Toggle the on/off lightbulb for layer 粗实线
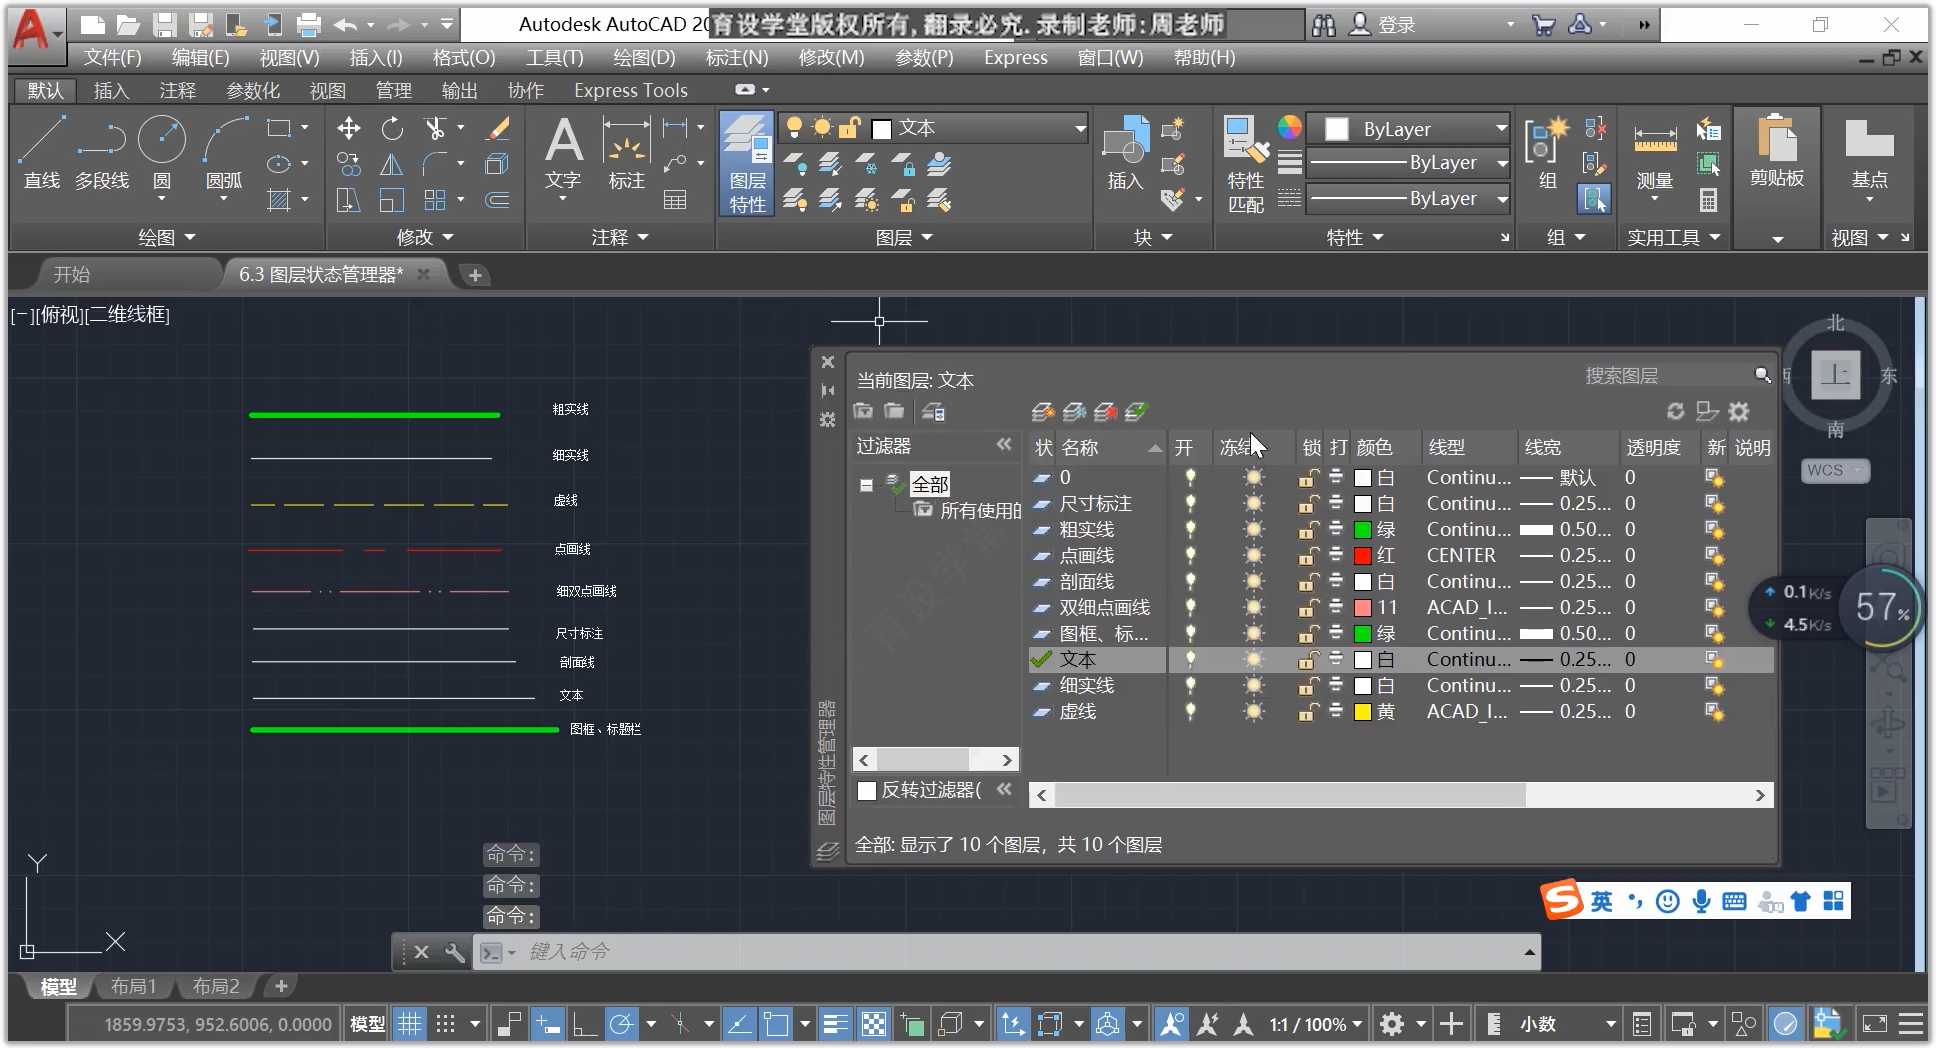Image resolution: width=1936 pixels, height=1049 pixels. point(1190,529)
